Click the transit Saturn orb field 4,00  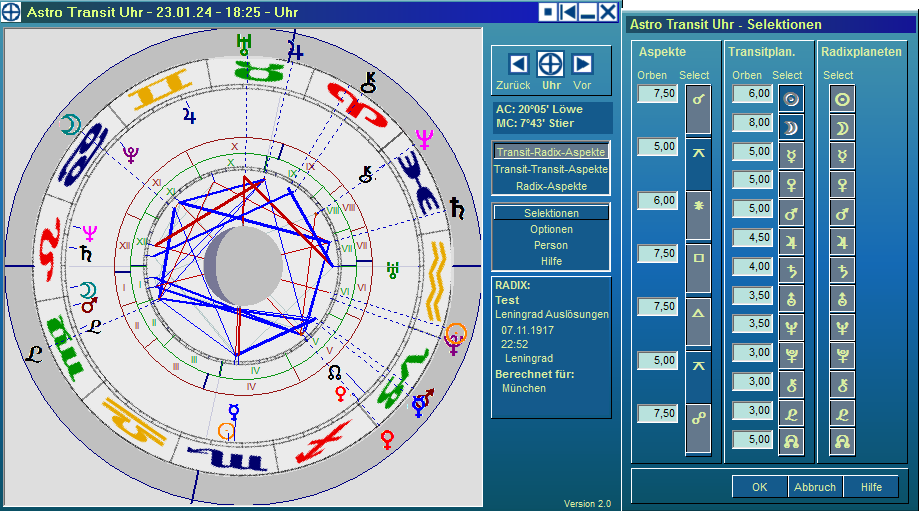point(753,267)
